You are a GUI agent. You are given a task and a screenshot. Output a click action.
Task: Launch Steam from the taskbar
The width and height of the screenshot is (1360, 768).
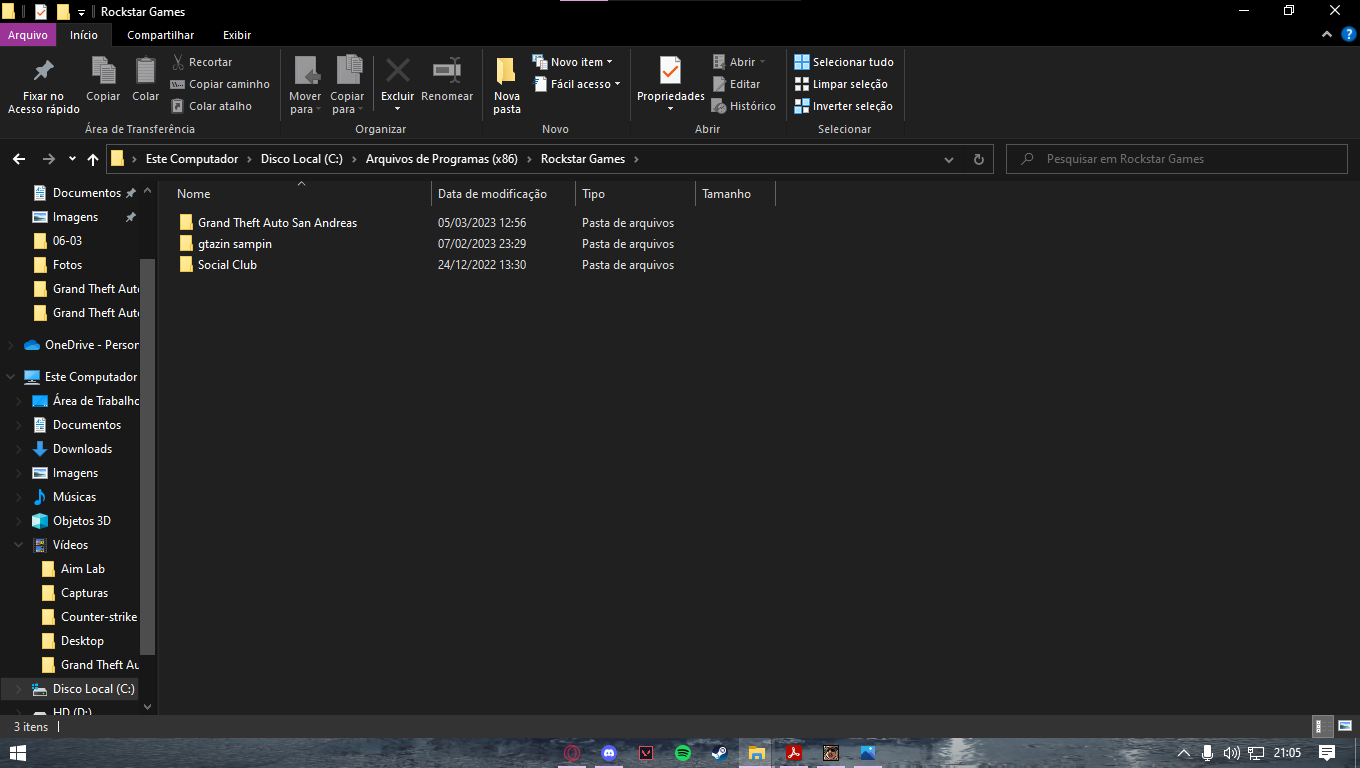[720, 753]
